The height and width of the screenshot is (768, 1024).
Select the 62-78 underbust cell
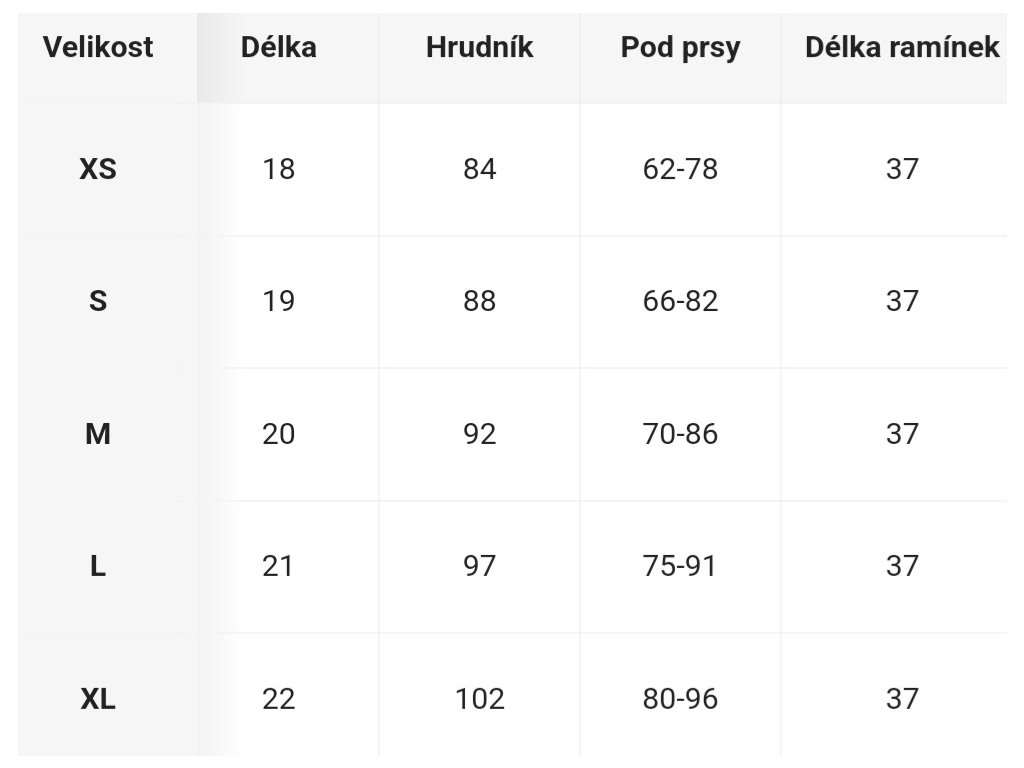click(680, 169)
